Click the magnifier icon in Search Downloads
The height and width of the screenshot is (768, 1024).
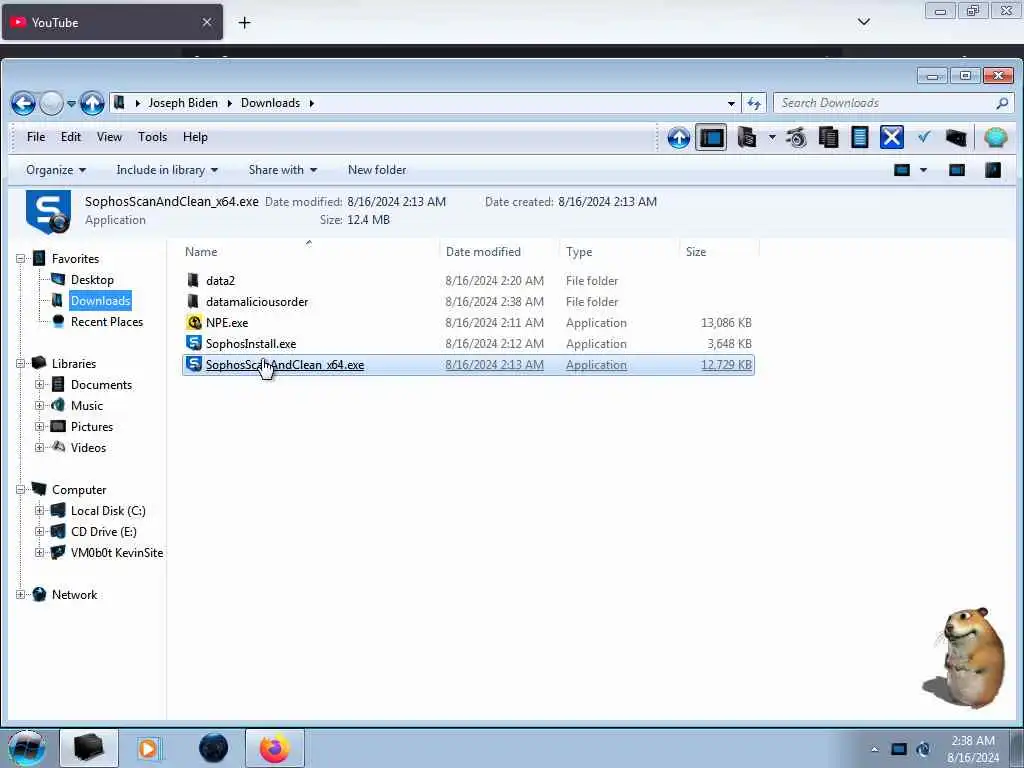[1002, 103]
